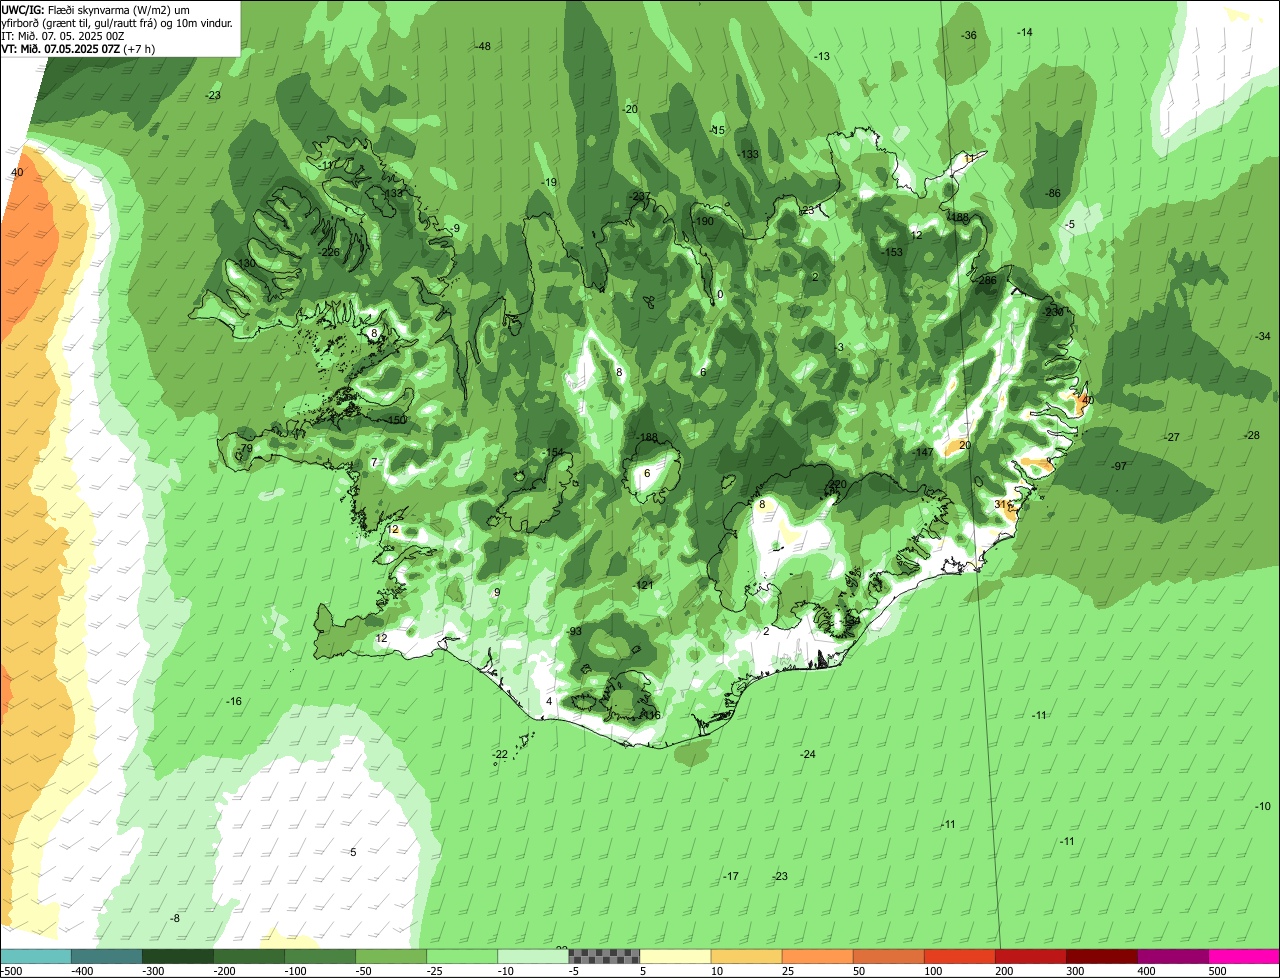Click the '-130' value in the Westfjords
Screen dimensions: 1280x978
coord(245,263)
